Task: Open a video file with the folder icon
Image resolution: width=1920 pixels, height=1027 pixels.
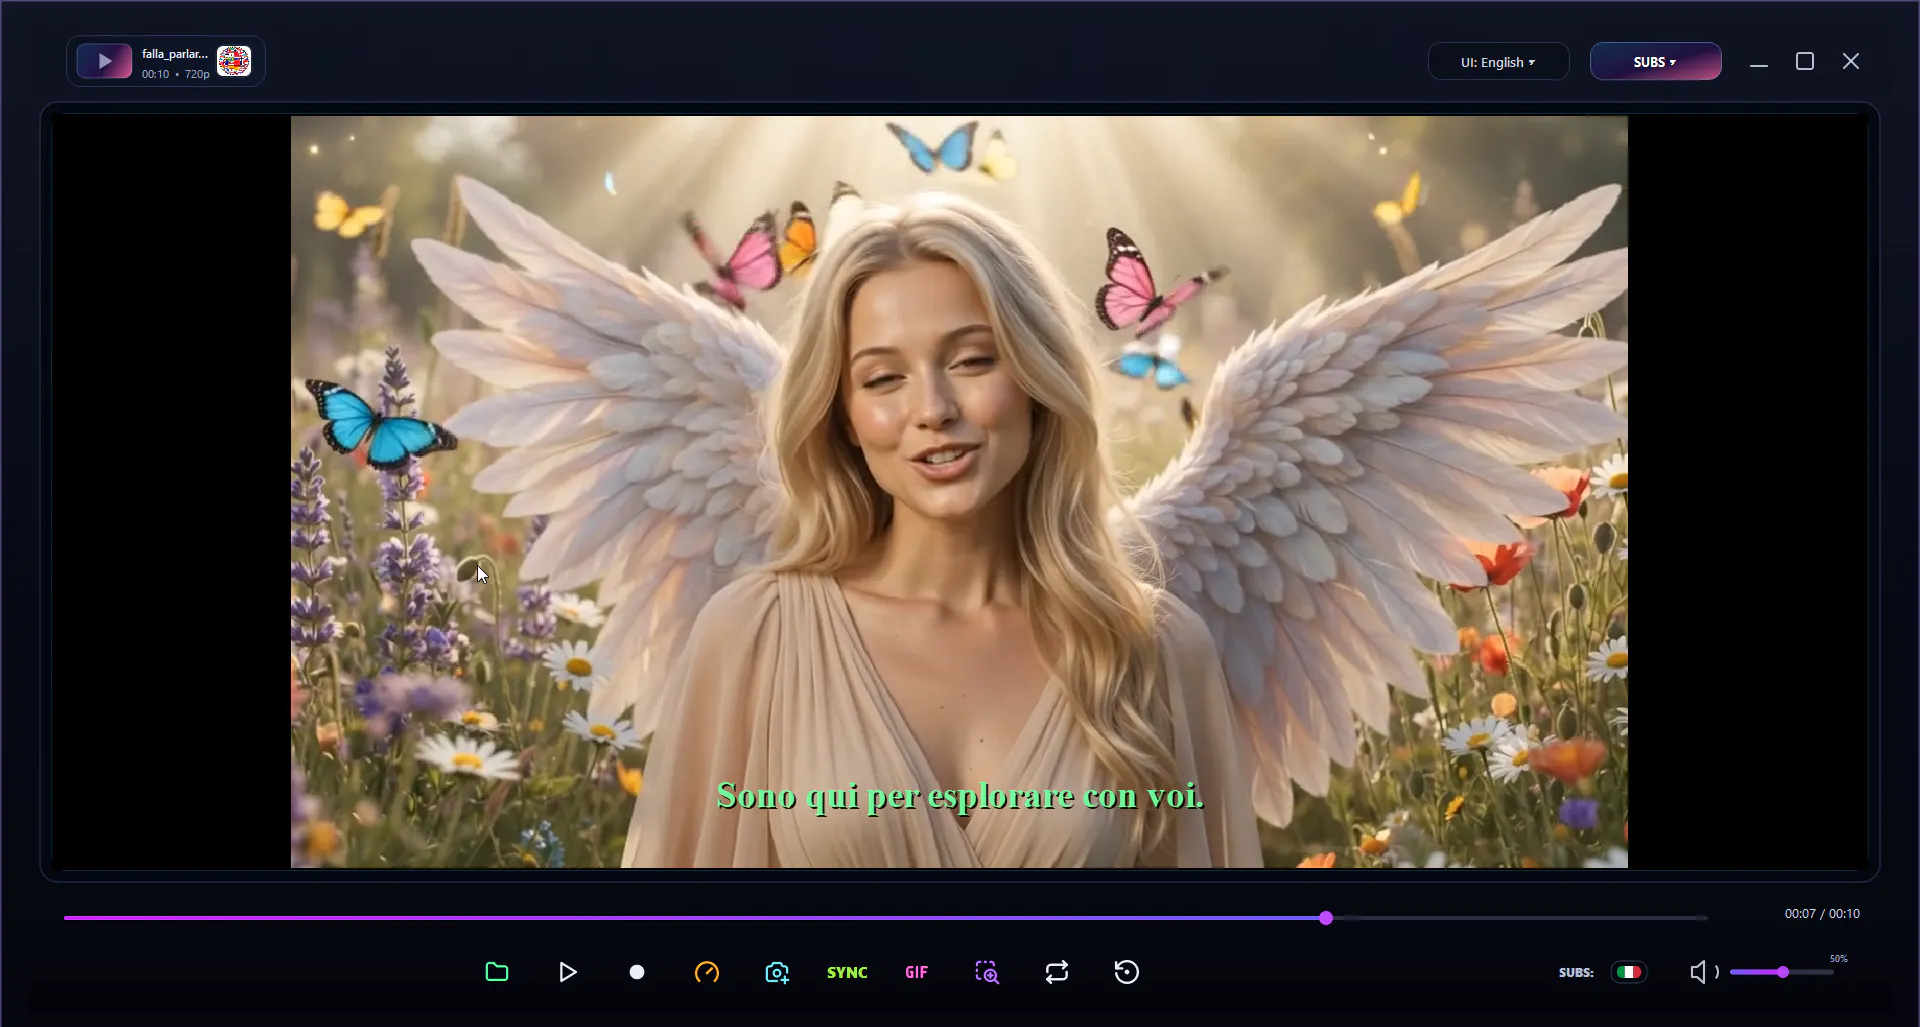Action: pyautogui.click(x=497, y=972)
